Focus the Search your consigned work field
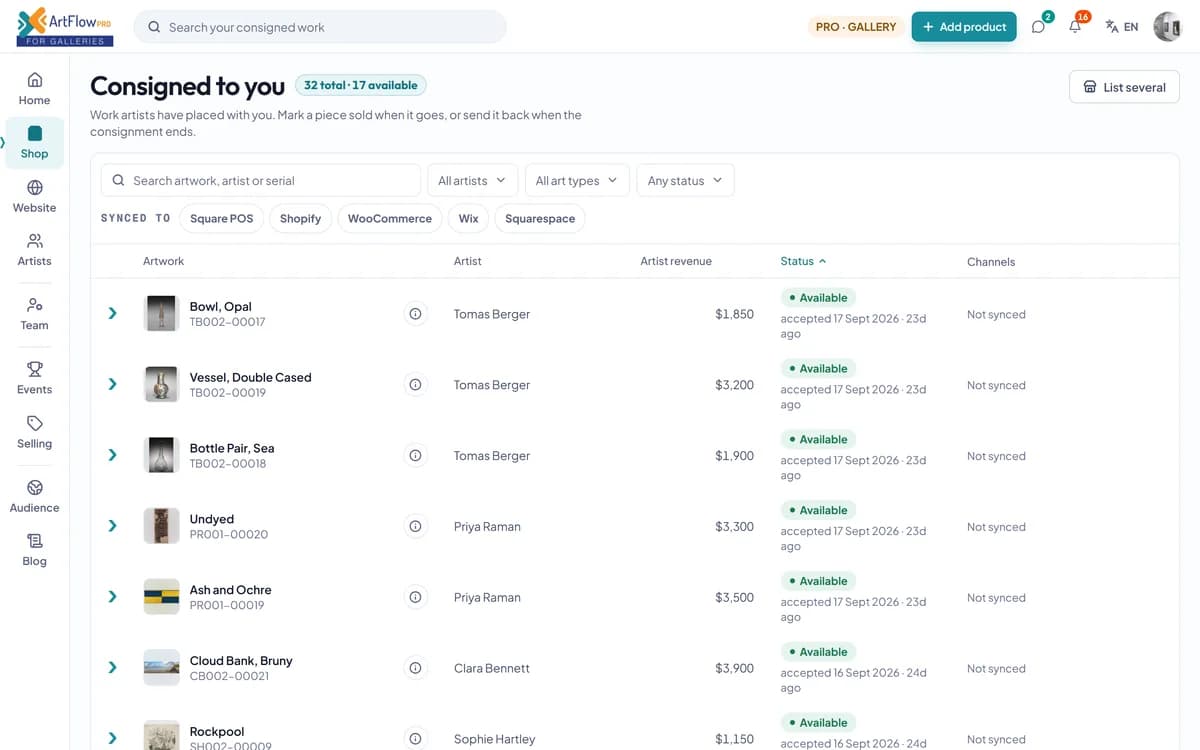Viewport: 1200px width, 750px height. coord(320,27)
